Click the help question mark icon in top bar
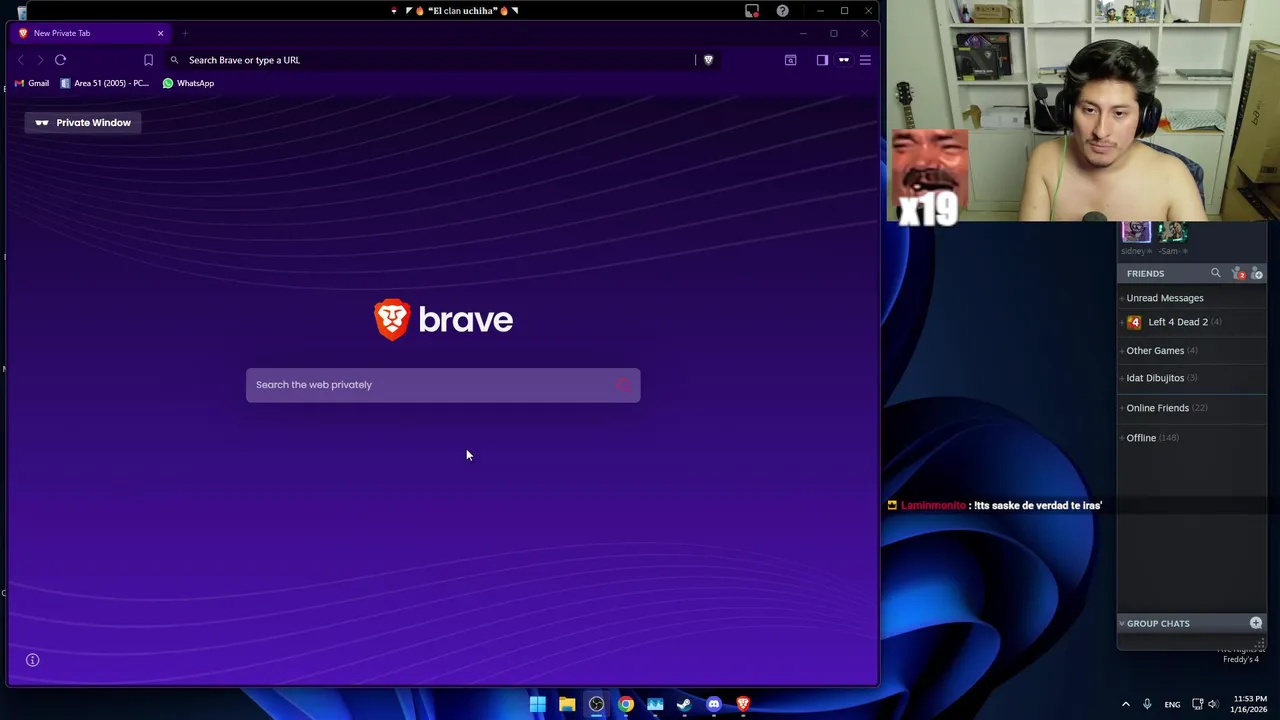Image resolution: width=1280 pixels, height=720 pixels. tap(782, 11)
